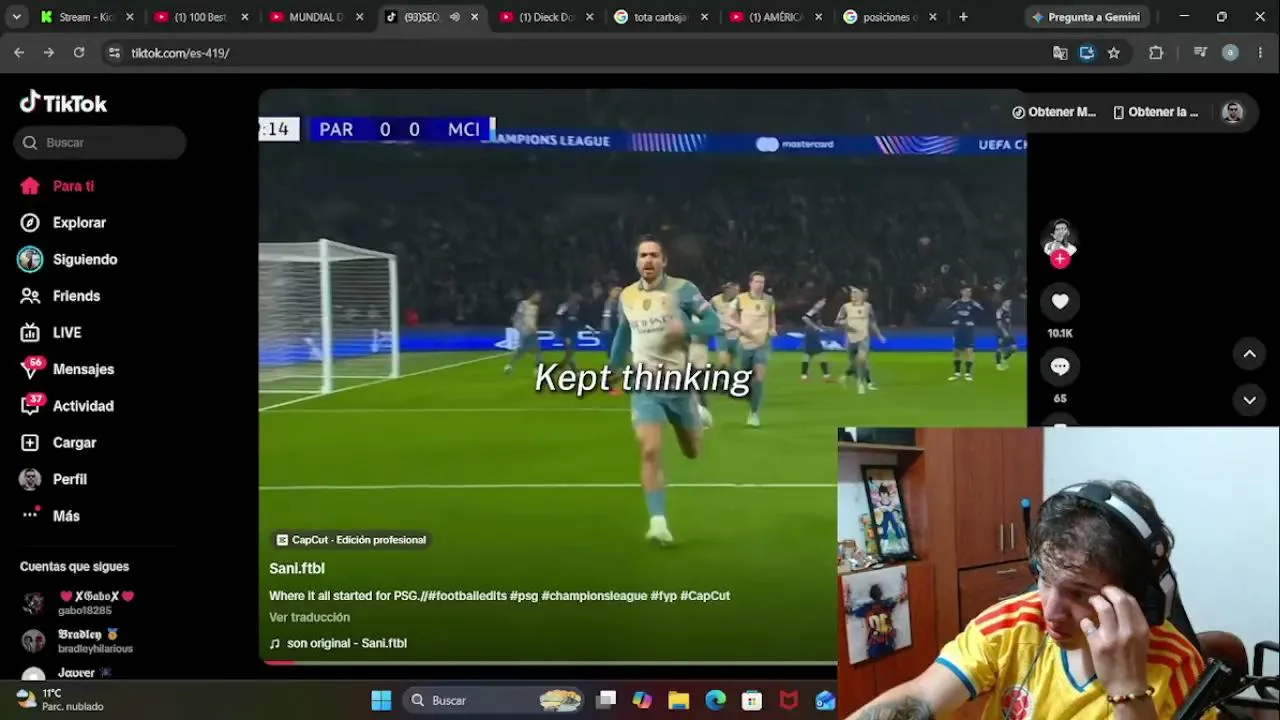Go to the previous video
Screen dimensions: 1280x720
(1249, 353)
